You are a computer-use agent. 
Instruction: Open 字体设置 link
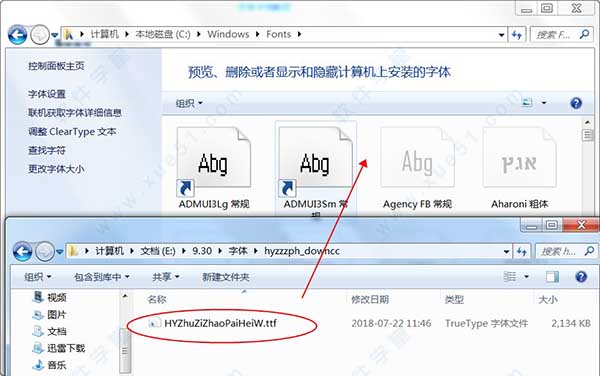point(47,94)
